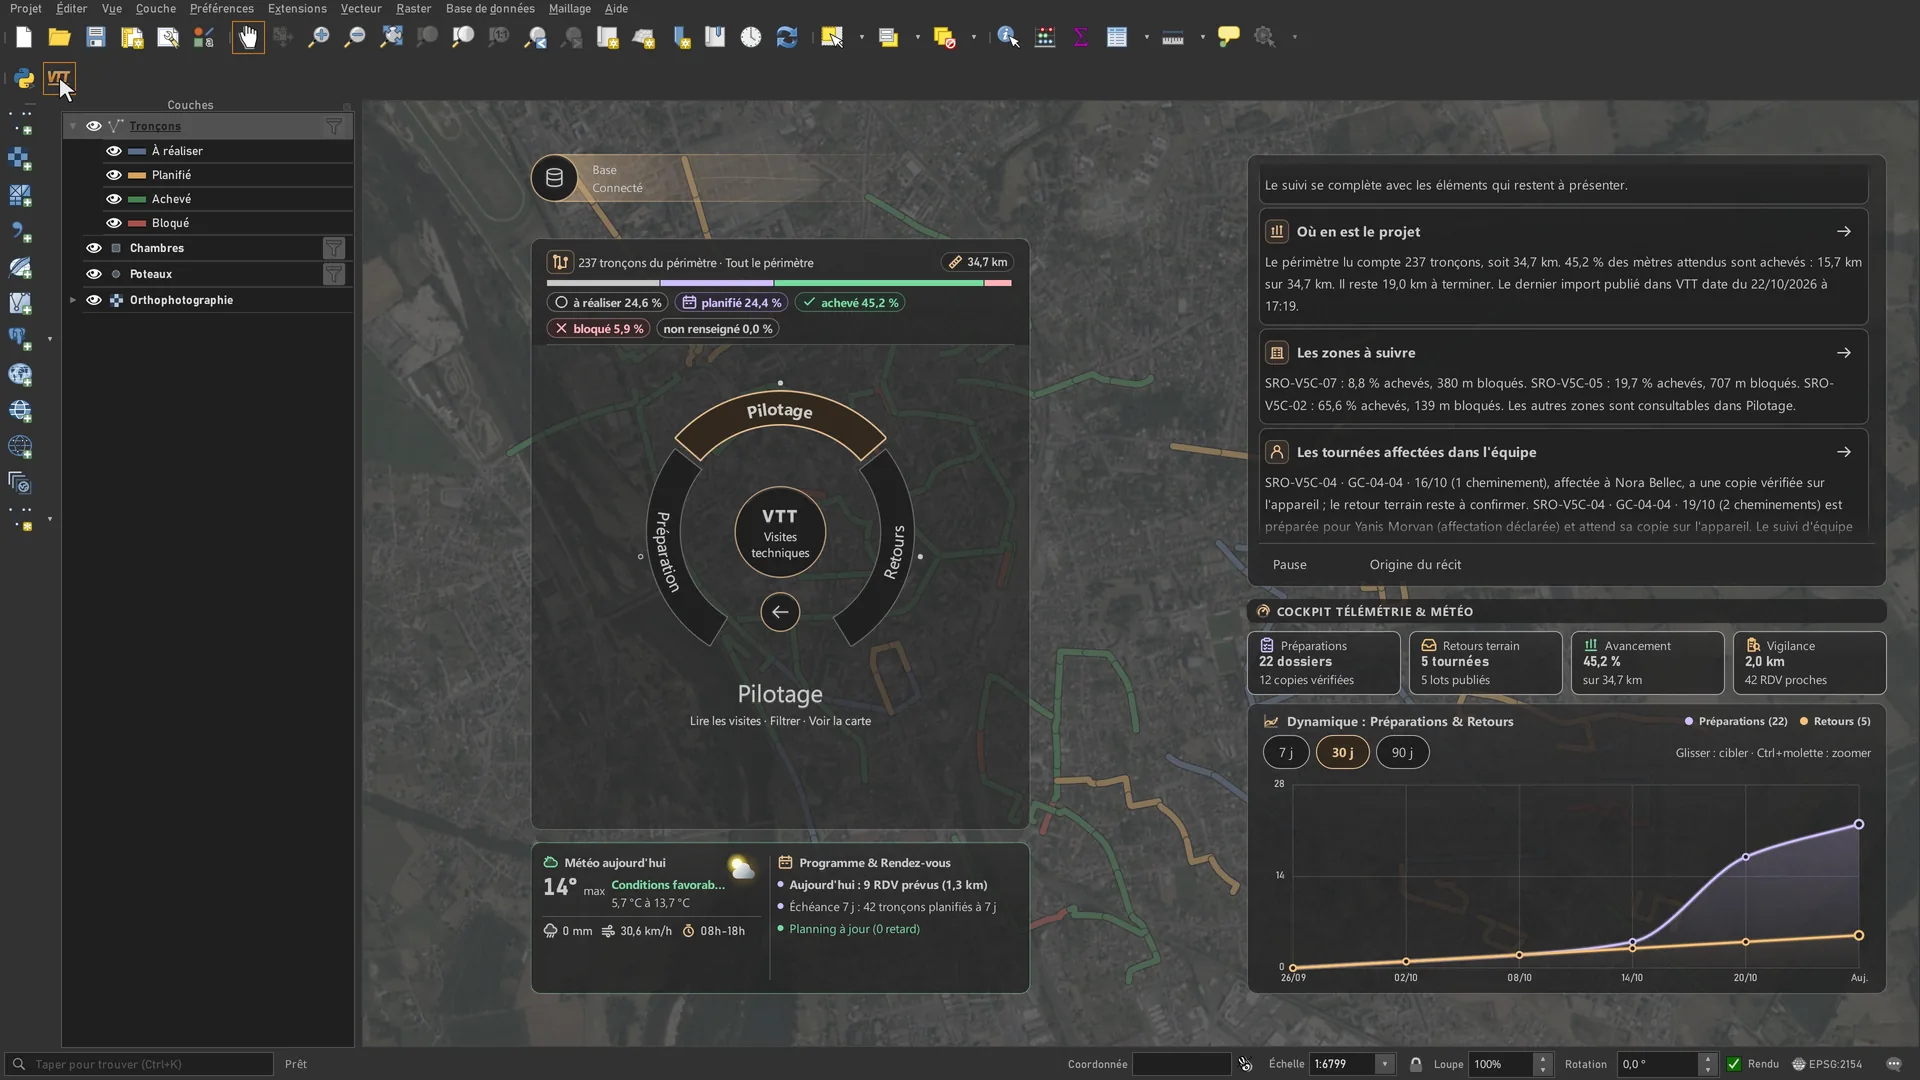1920x1080 pixels.
Task: Click the Zoom out magnifier tool
Action: coord(355,38)
